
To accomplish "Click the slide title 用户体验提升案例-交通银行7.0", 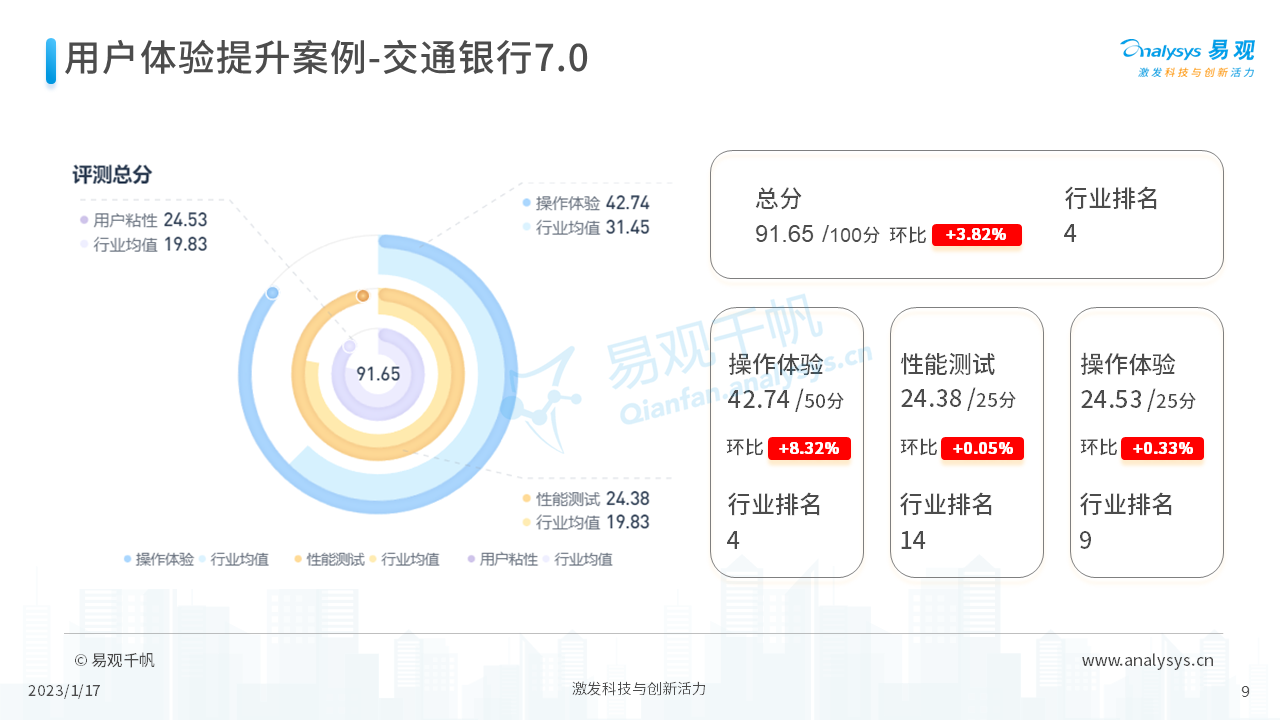I will point(326,59).
